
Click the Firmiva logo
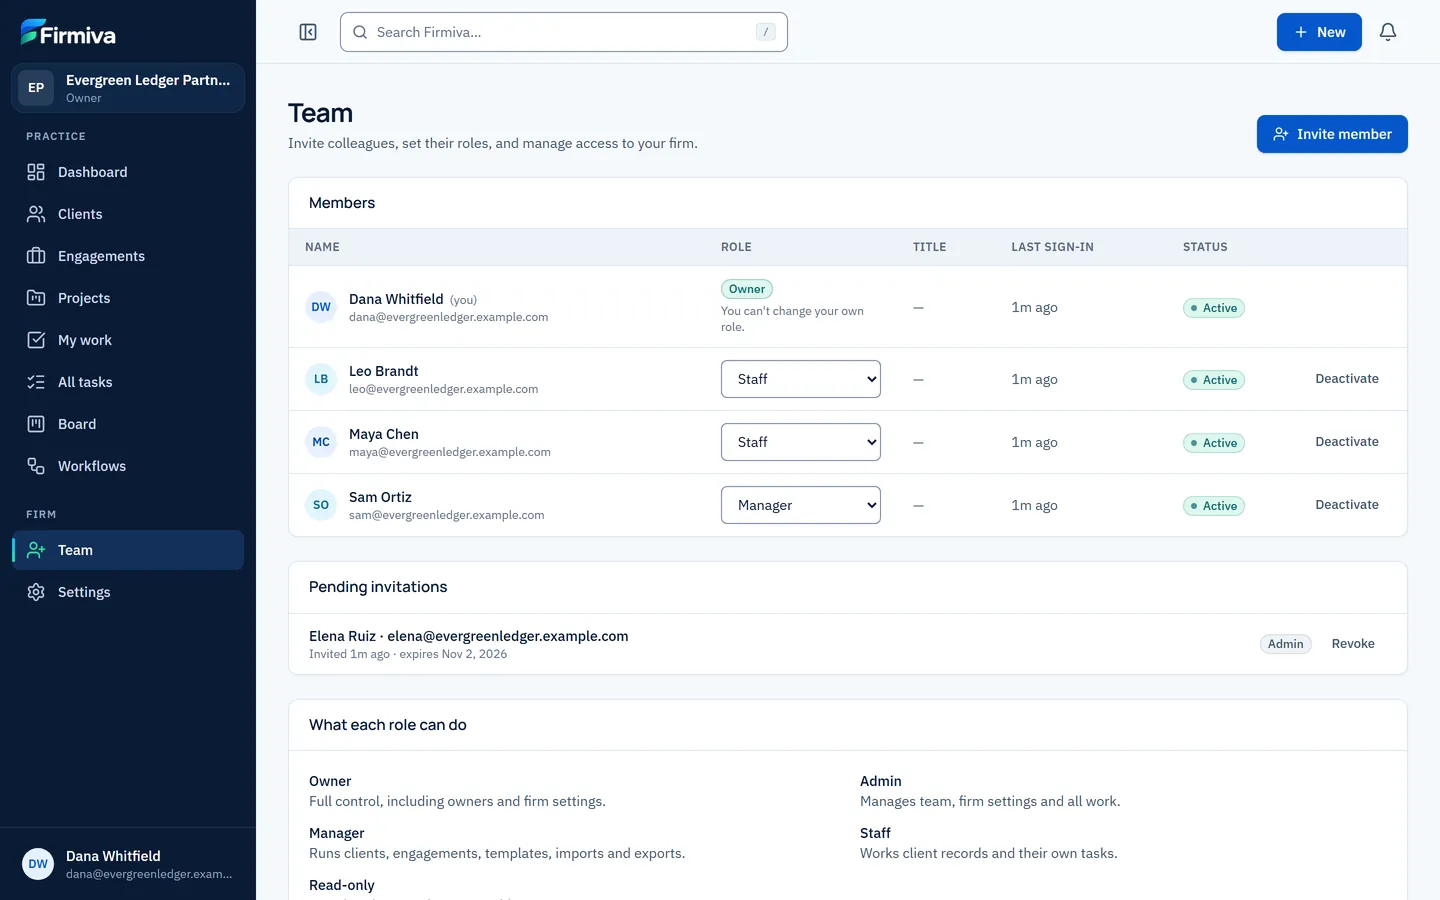(68, 33)
